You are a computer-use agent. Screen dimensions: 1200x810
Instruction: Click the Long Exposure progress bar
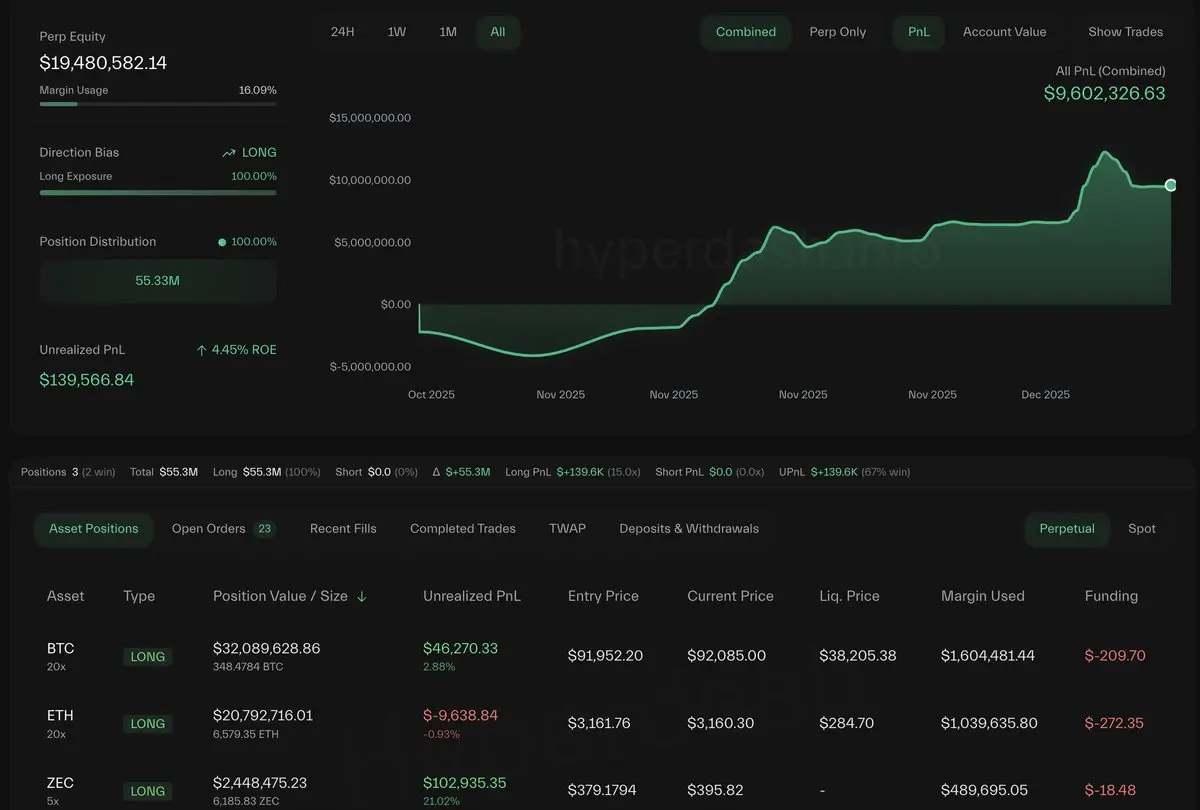coord(158,192)
